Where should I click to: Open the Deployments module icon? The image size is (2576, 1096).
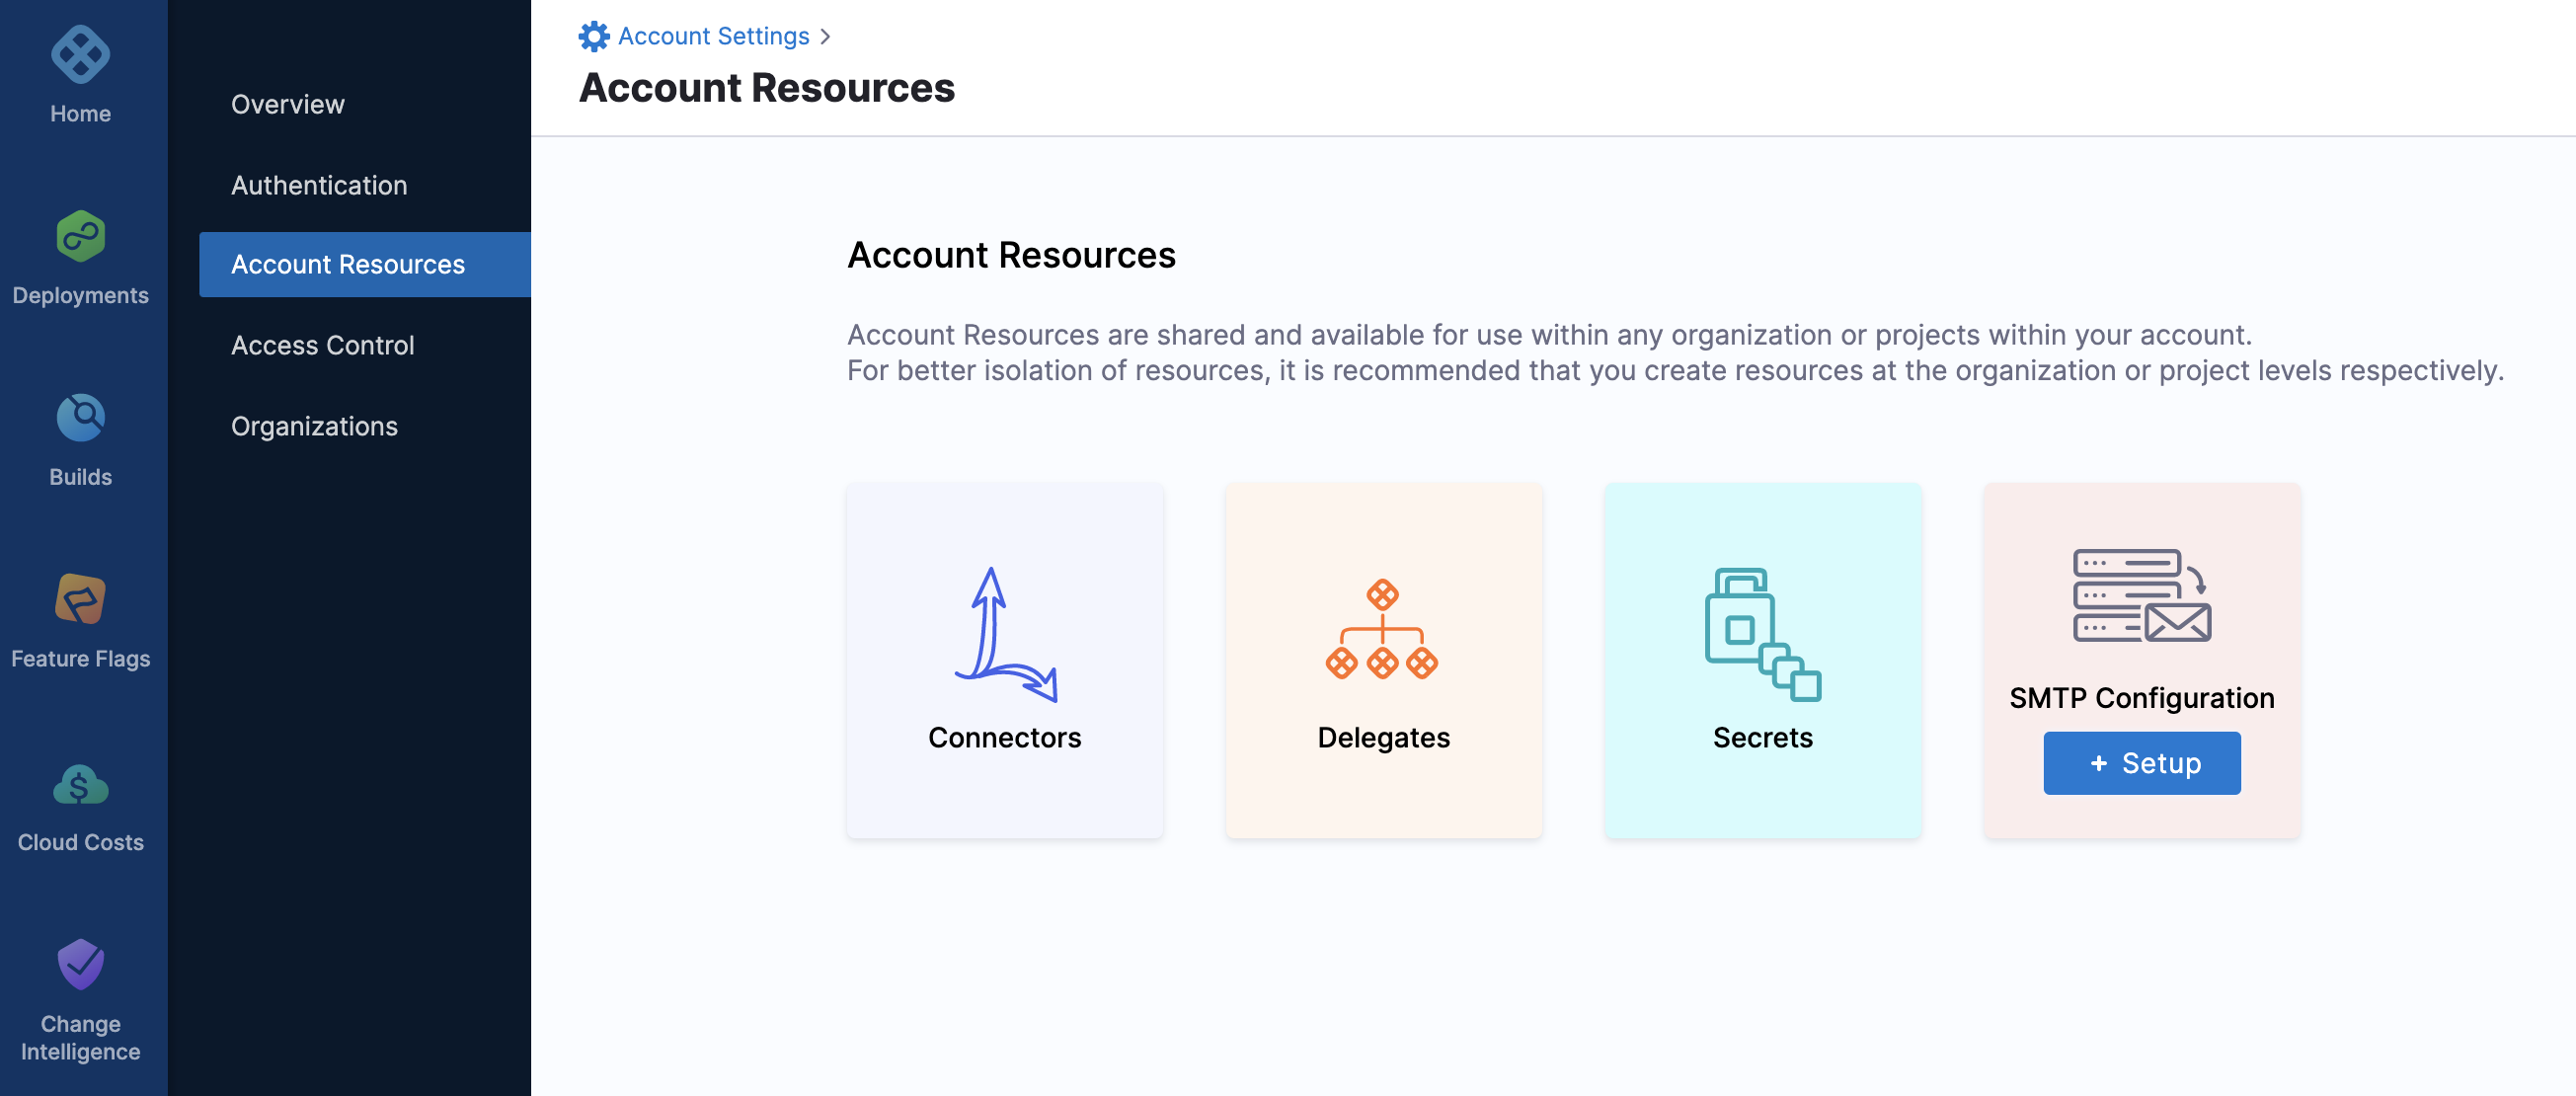click(x=80, y=236)
